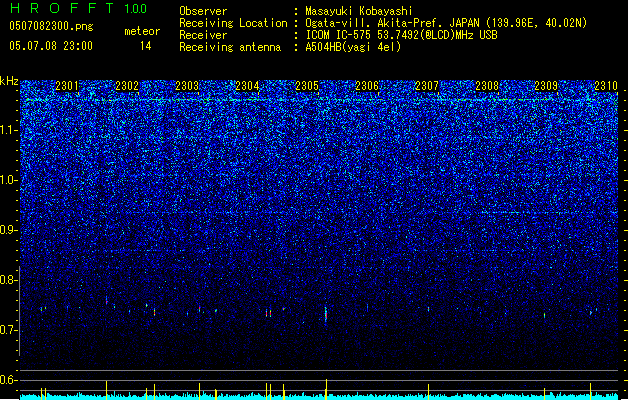Click the 2304 time label
The height and width of the screenshot is (400, 629).
coord(247,86)
